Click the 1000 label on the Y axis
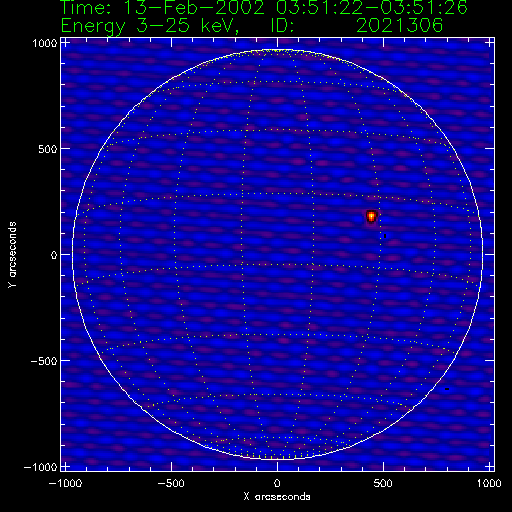 [45, 43]
